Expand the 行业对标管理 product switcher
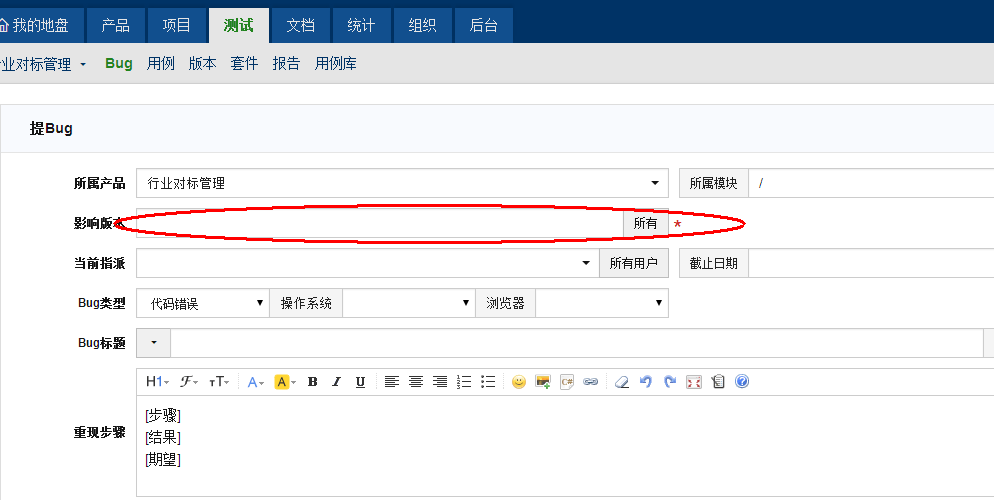The image size is (994, 500). [43, 64]
